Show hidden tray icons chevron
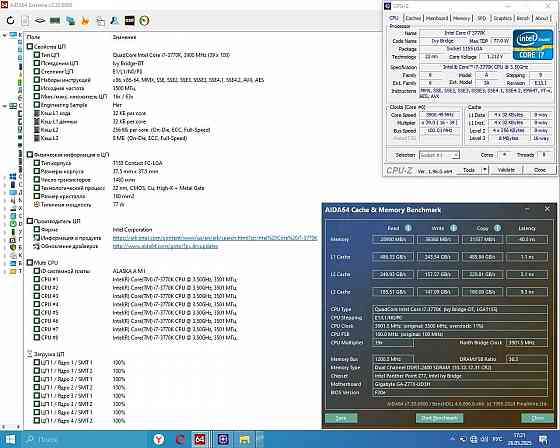The height and width of the screenshot is (448, 560). click(x=452, y=438)
